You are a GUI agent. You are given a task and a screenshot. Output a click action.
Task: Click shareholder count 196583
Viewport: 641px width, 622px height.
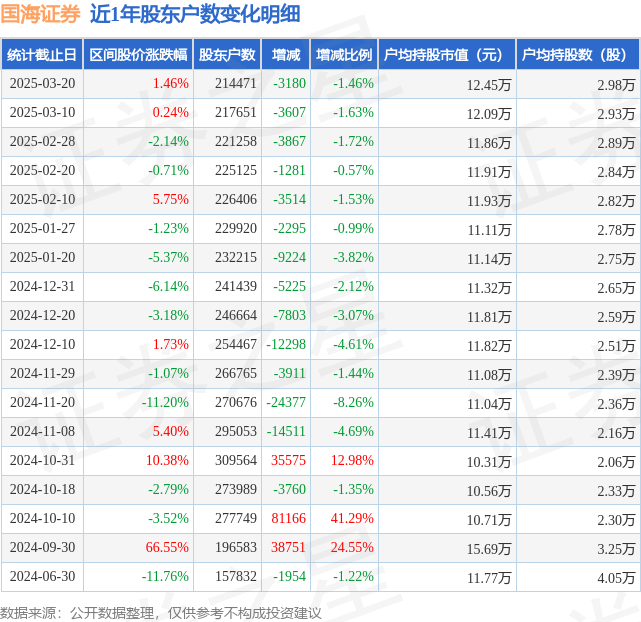236,548
